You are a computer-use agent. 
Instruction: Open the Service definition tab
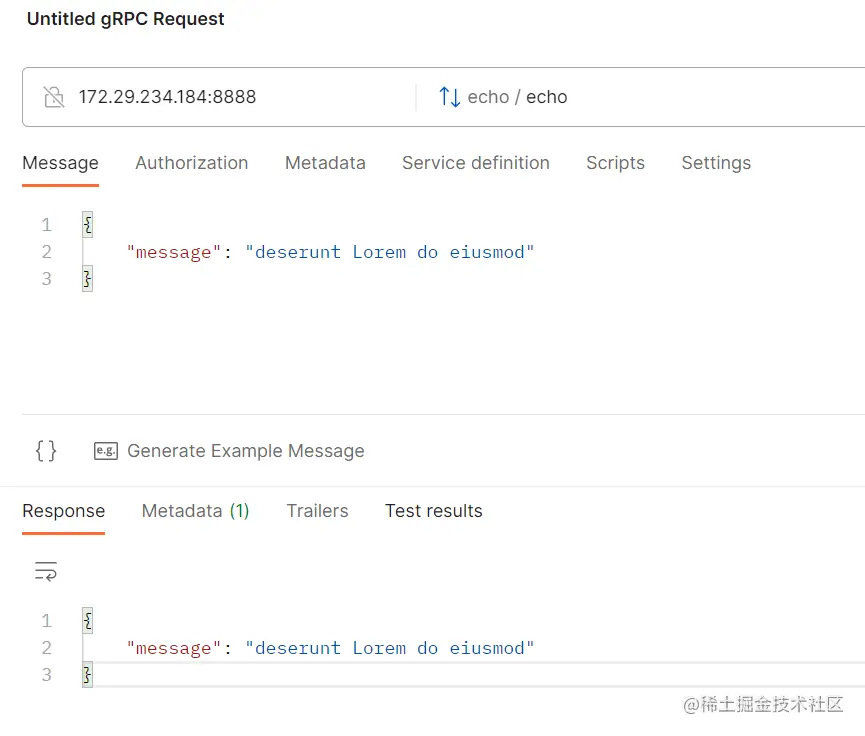(x=475, y=163)
